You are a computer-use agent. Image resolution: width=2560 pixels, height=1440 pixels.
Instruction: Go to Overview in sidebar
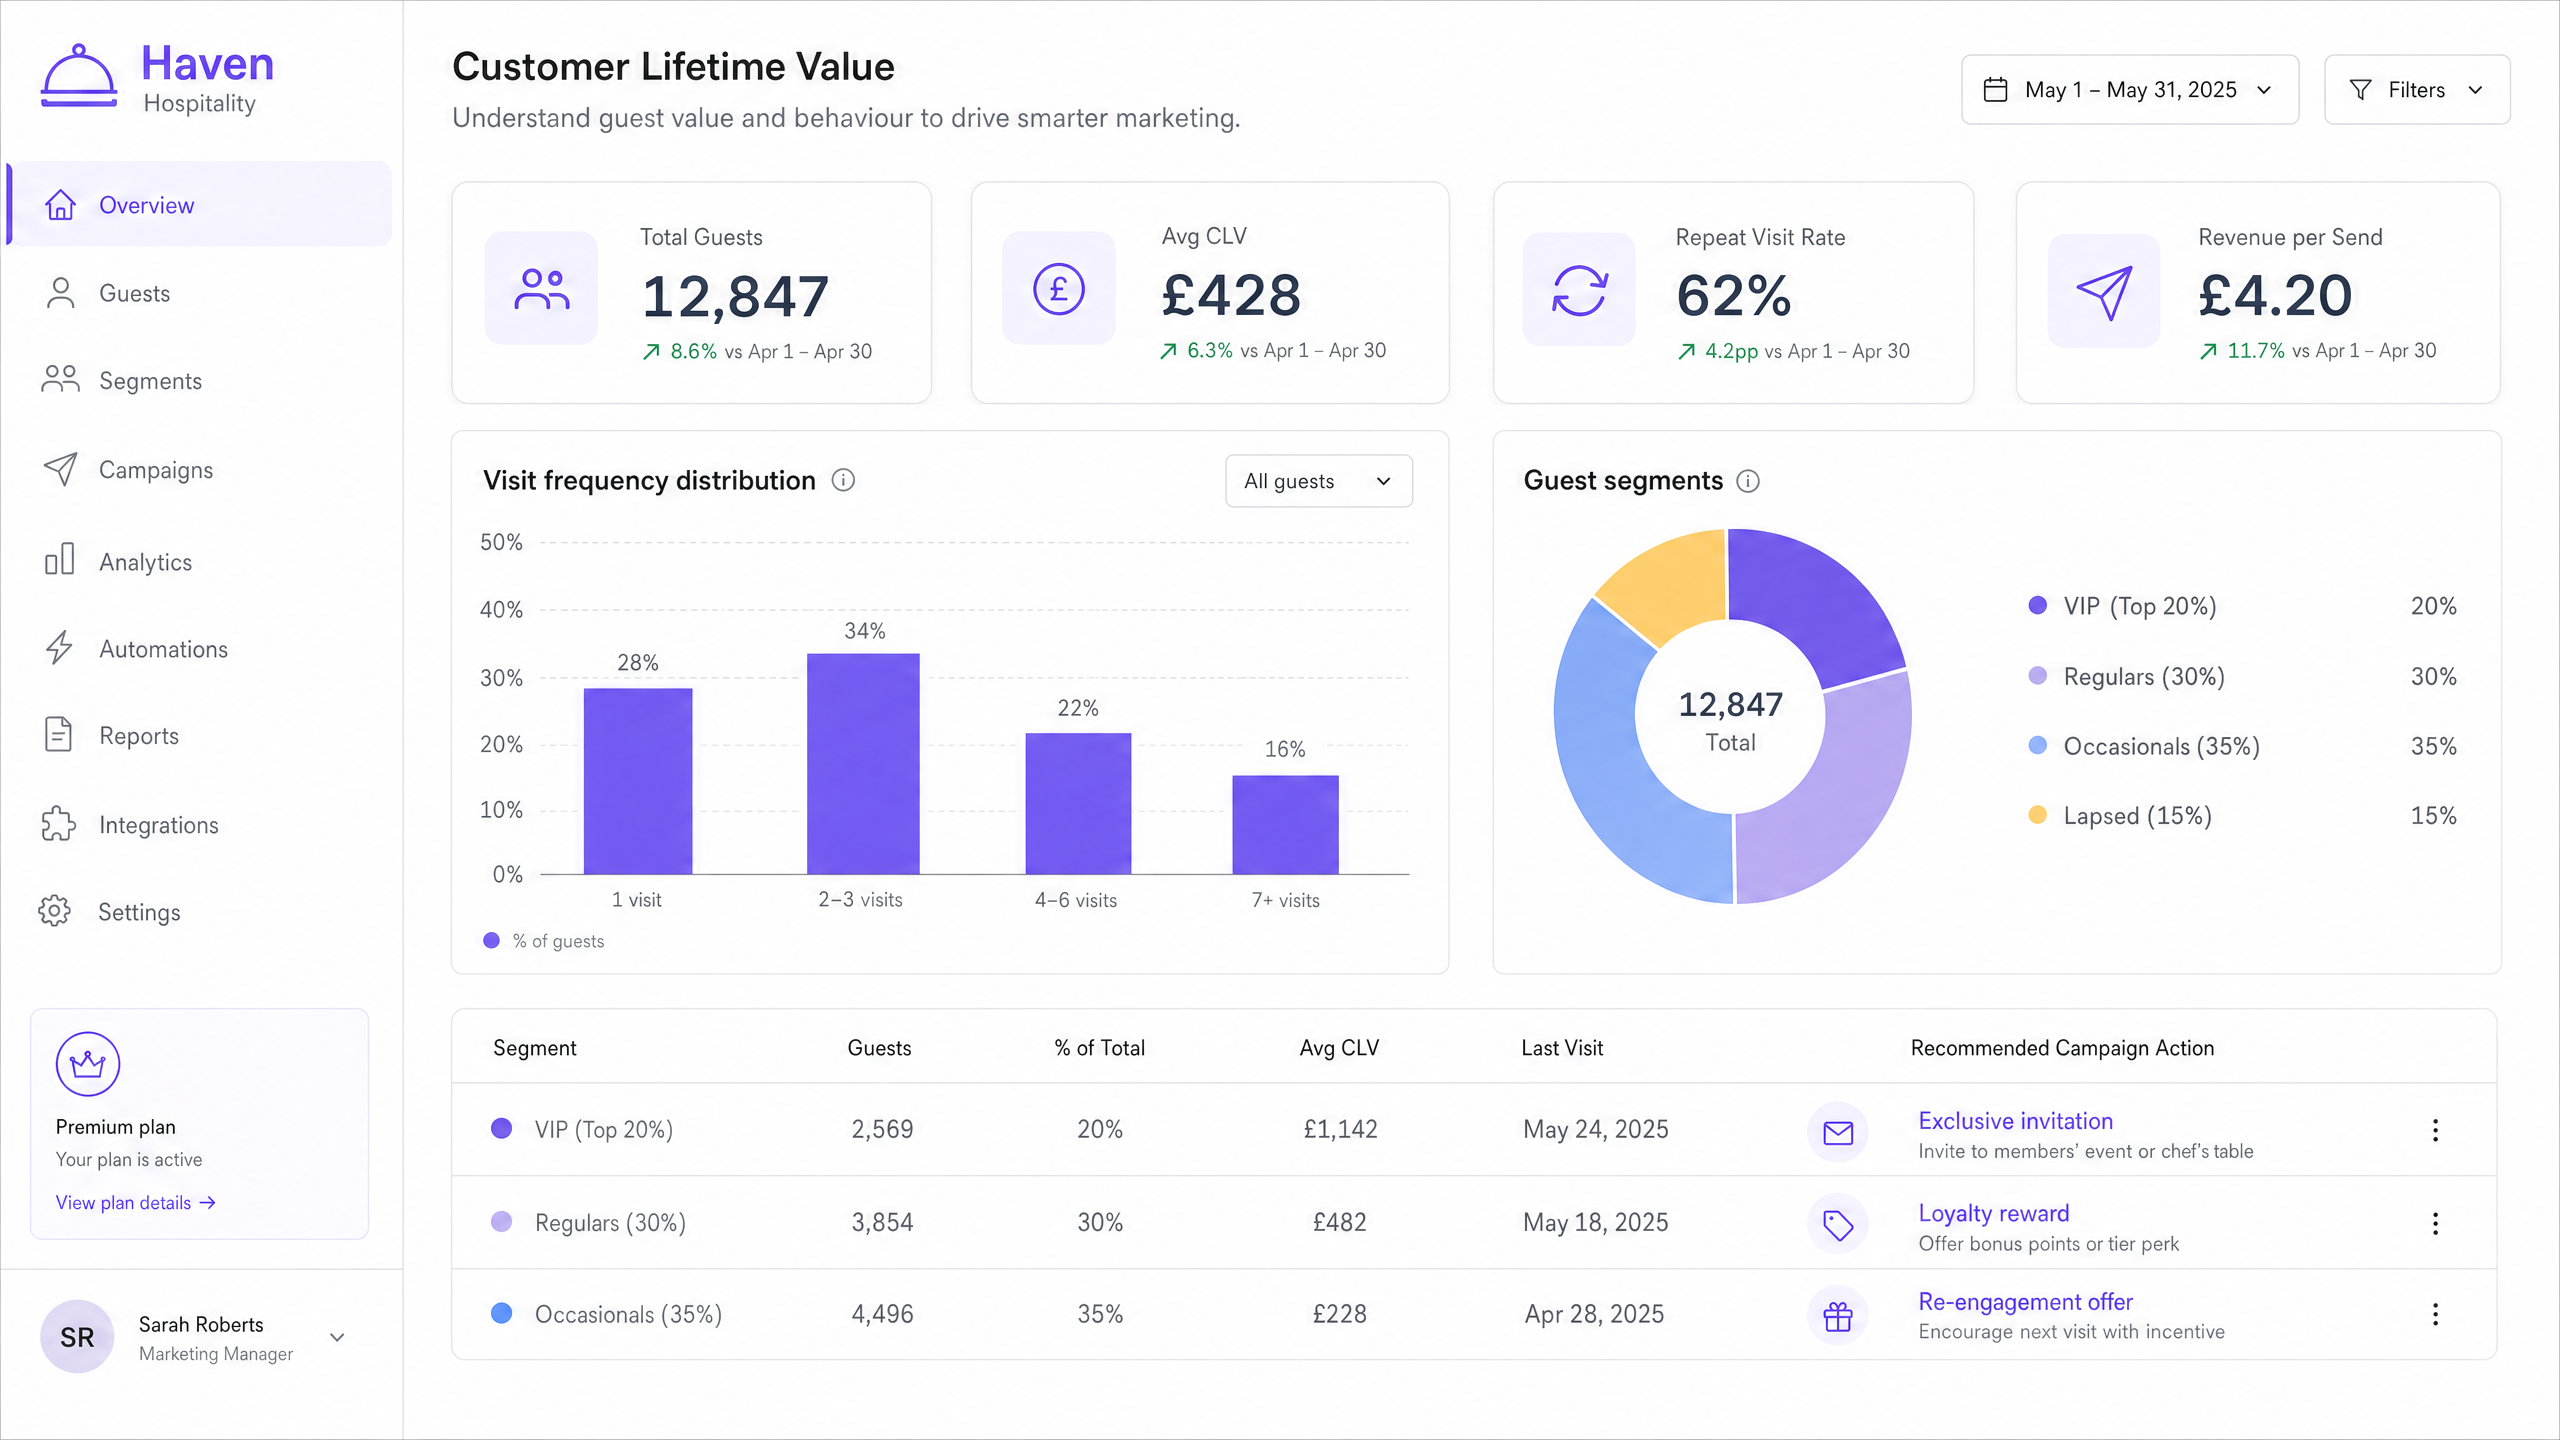click(200, 205)
